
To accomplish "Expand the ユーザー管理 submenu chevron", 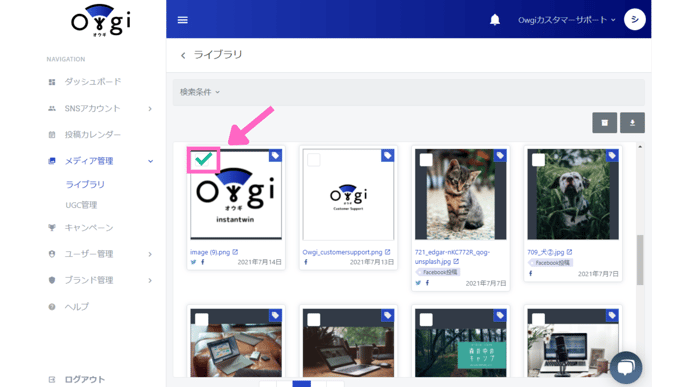I will [150, 254].
